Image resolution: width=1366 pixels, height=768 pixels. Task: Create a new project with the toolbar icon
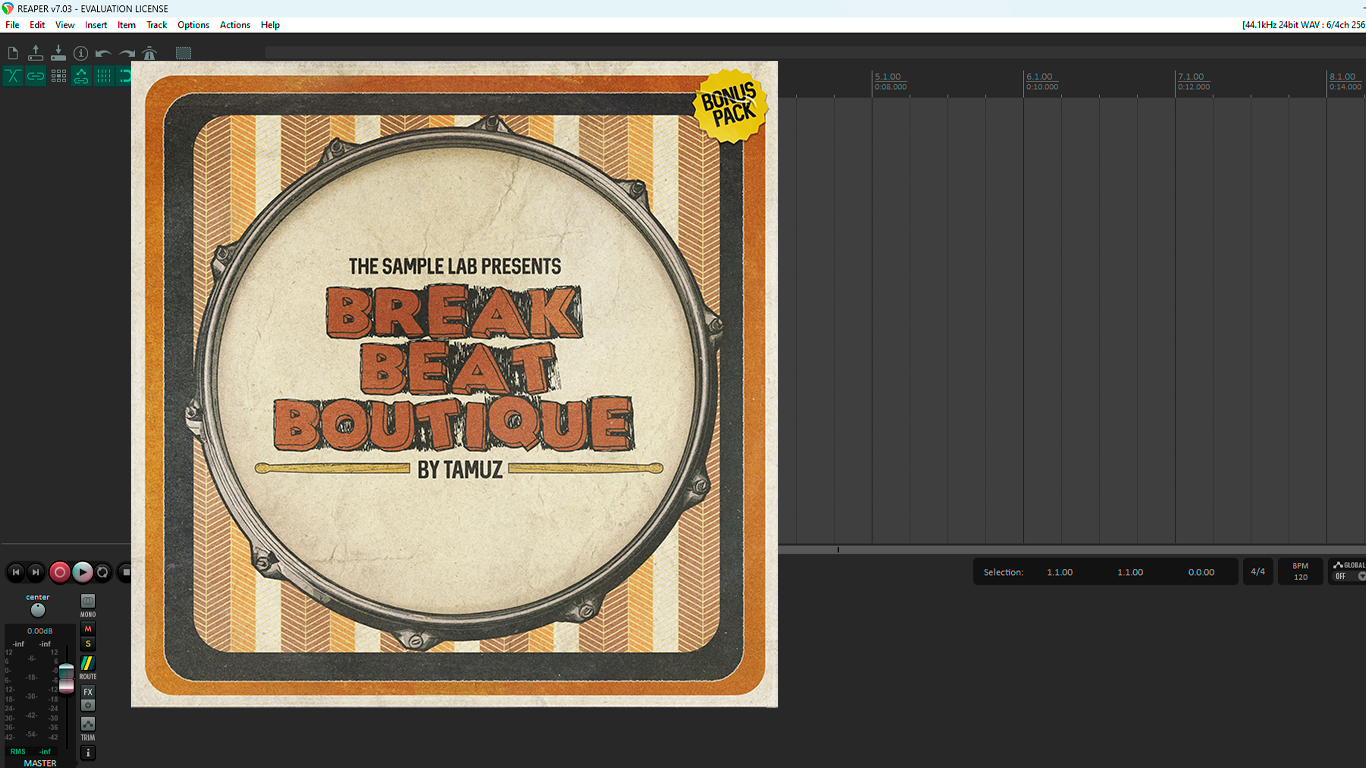pos(13,53)
